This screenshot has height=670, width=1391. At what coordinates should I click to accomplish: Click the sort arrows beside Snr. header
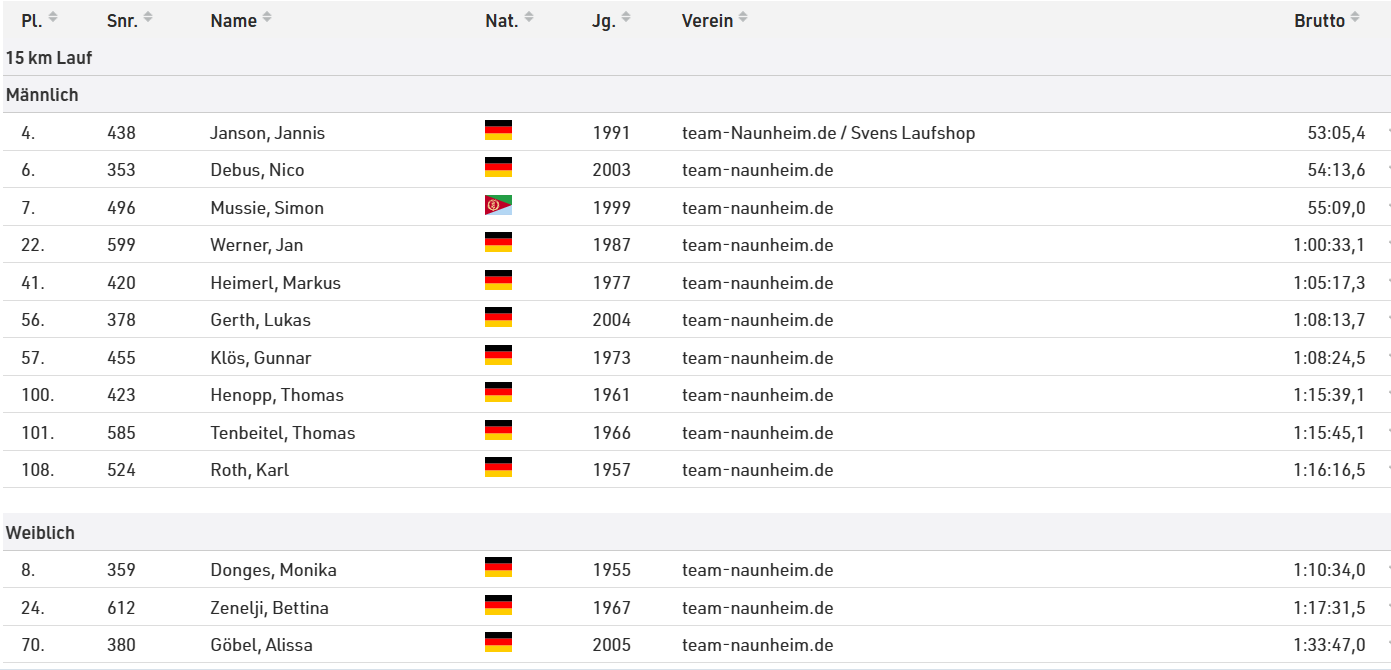coord(148,18)
